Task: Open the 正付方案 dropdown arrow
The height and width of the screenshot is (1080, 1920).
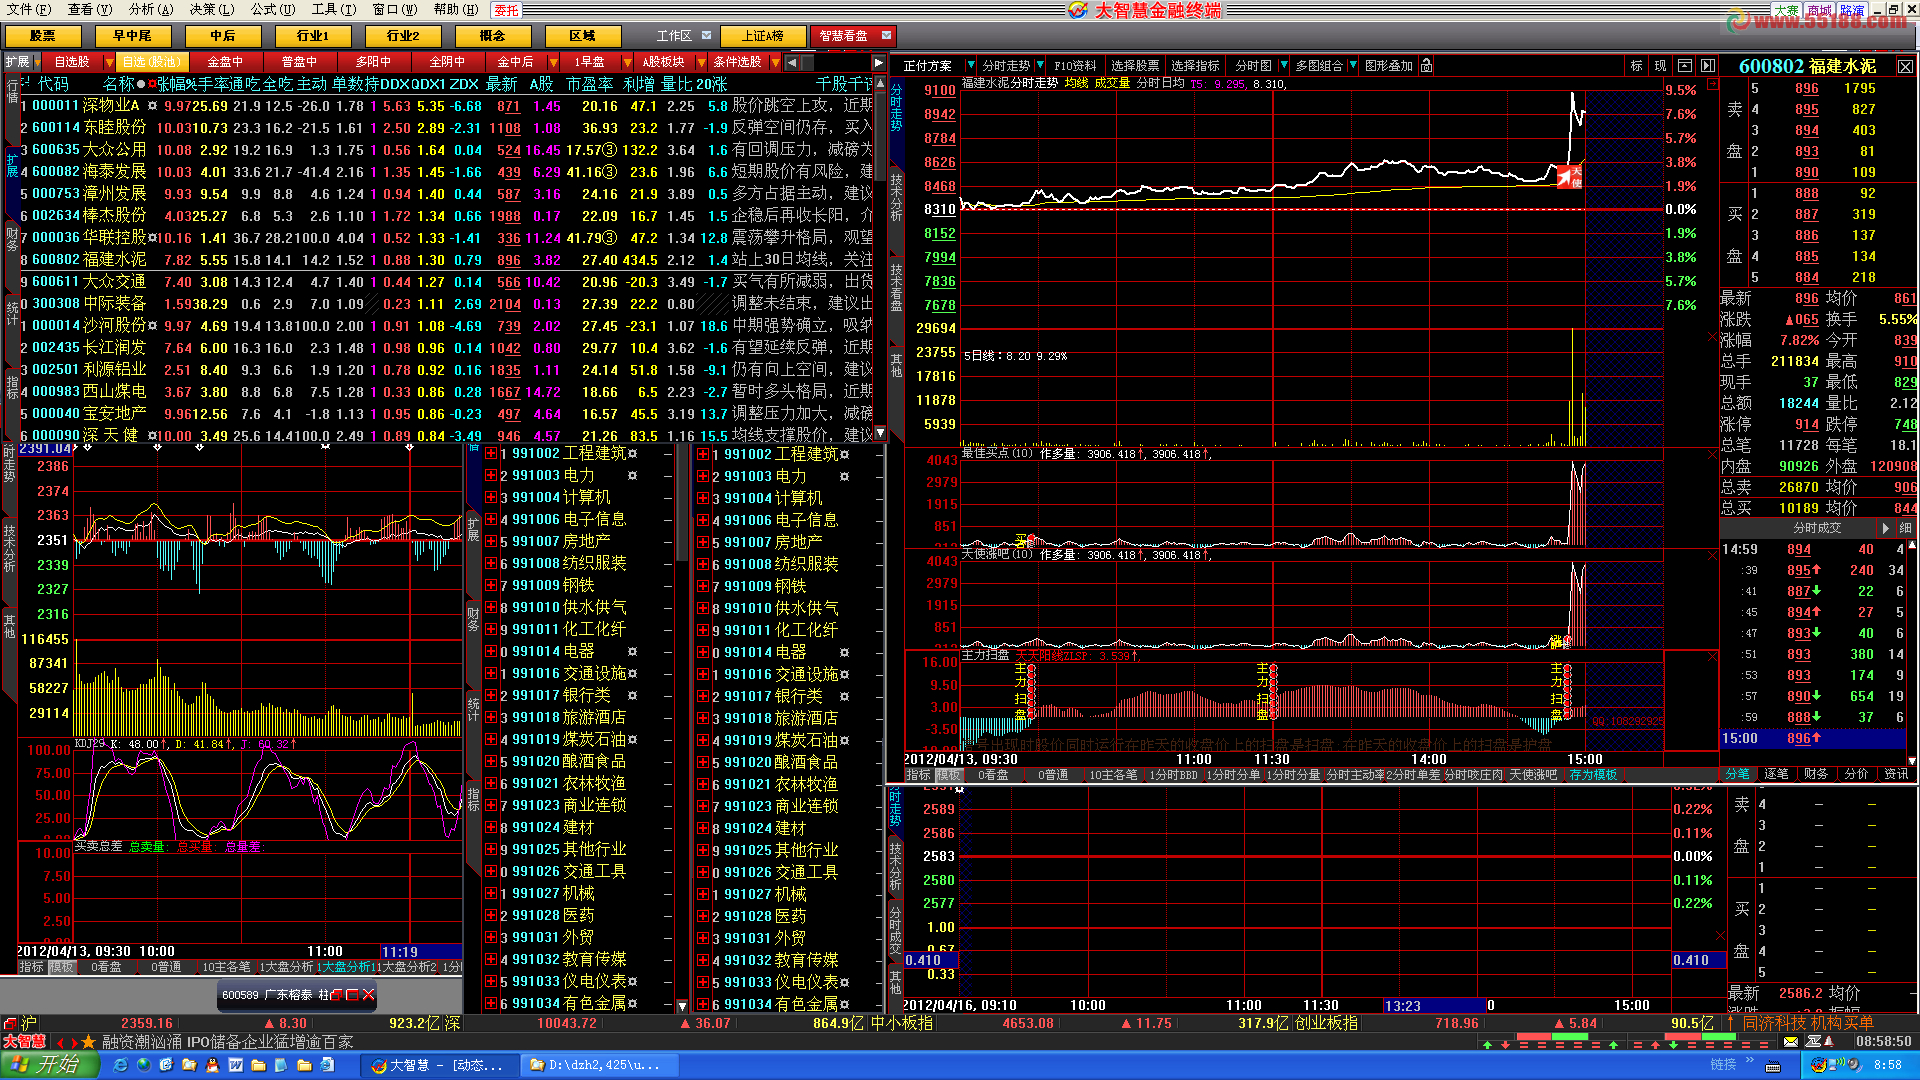Action: (969, 66)
